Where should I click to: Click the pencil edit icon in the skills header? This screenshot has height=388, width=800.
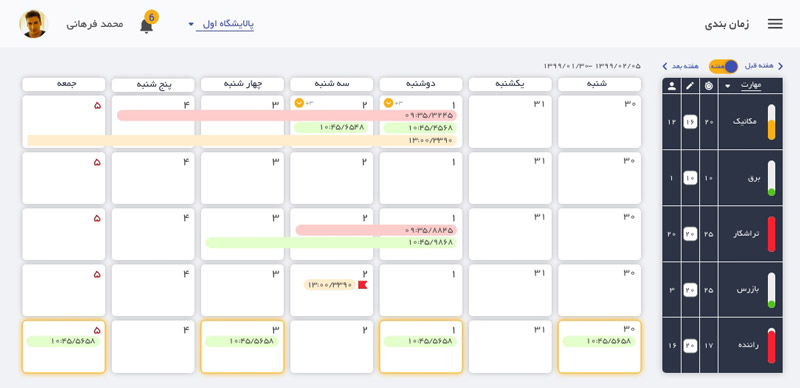pyautogui.click(x=690, y=86)
